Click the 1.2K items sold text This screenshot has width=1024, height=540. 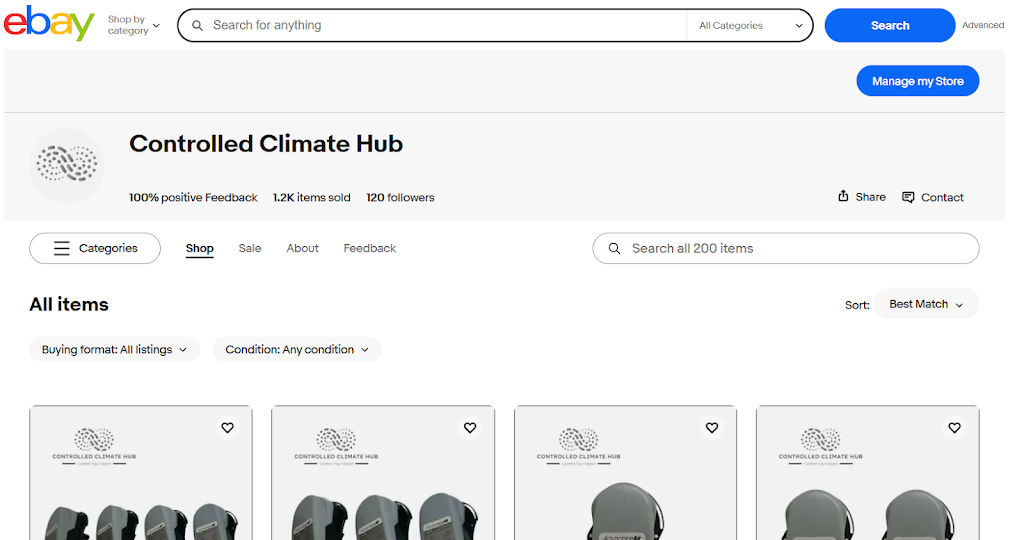tap(312, 197)
